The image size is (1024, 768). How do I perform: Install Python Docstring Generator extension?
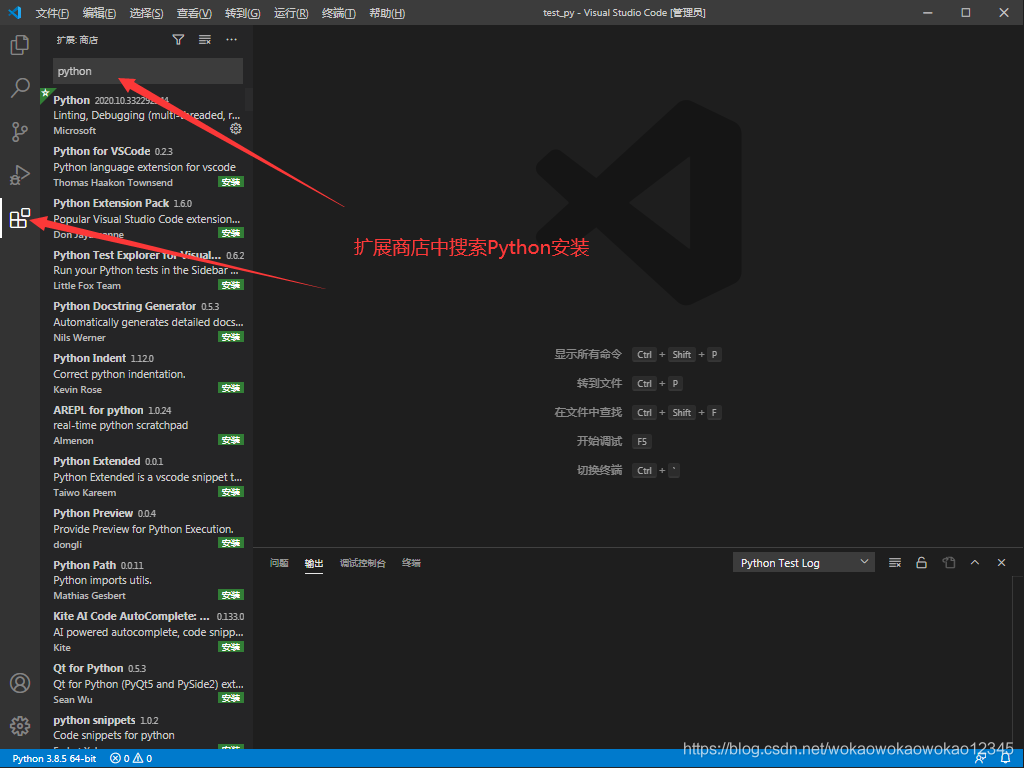pos(231,337)
